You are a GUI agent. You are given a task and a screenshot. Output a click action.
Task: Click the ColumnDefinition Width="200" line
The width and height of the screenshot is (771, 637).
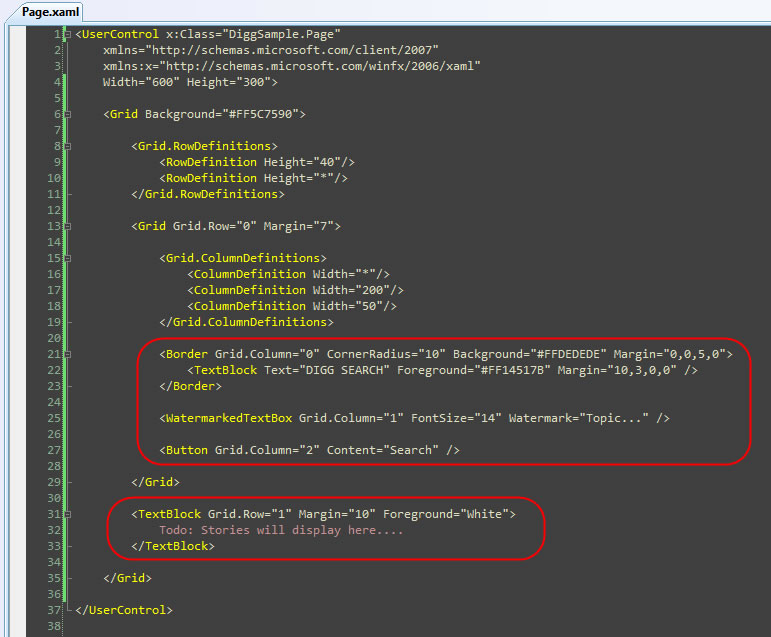pos(295,290)
